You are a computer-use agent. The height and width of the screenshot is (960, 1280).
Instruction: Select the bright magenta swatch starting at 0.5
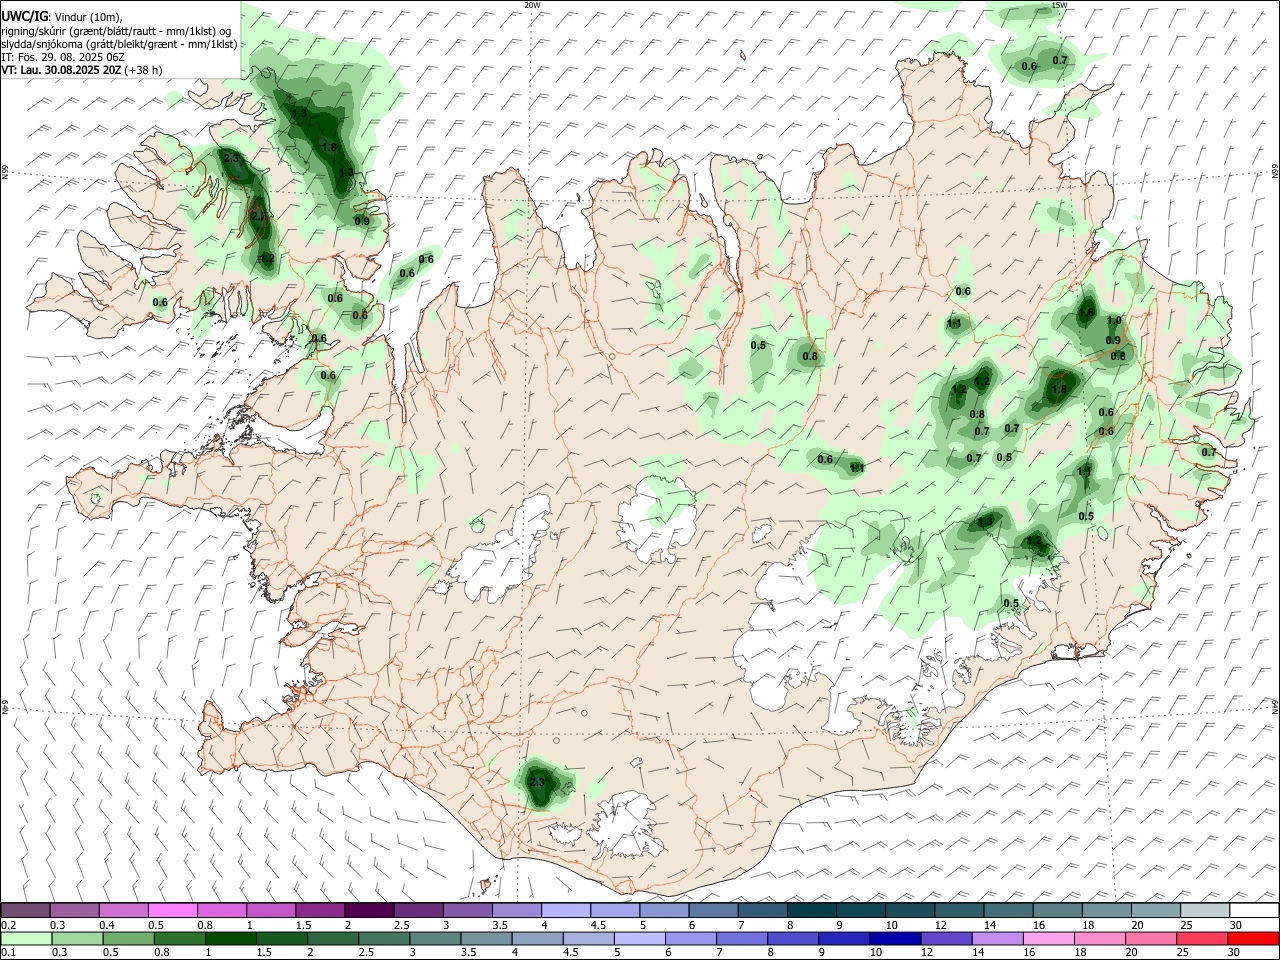pos(172,910)
